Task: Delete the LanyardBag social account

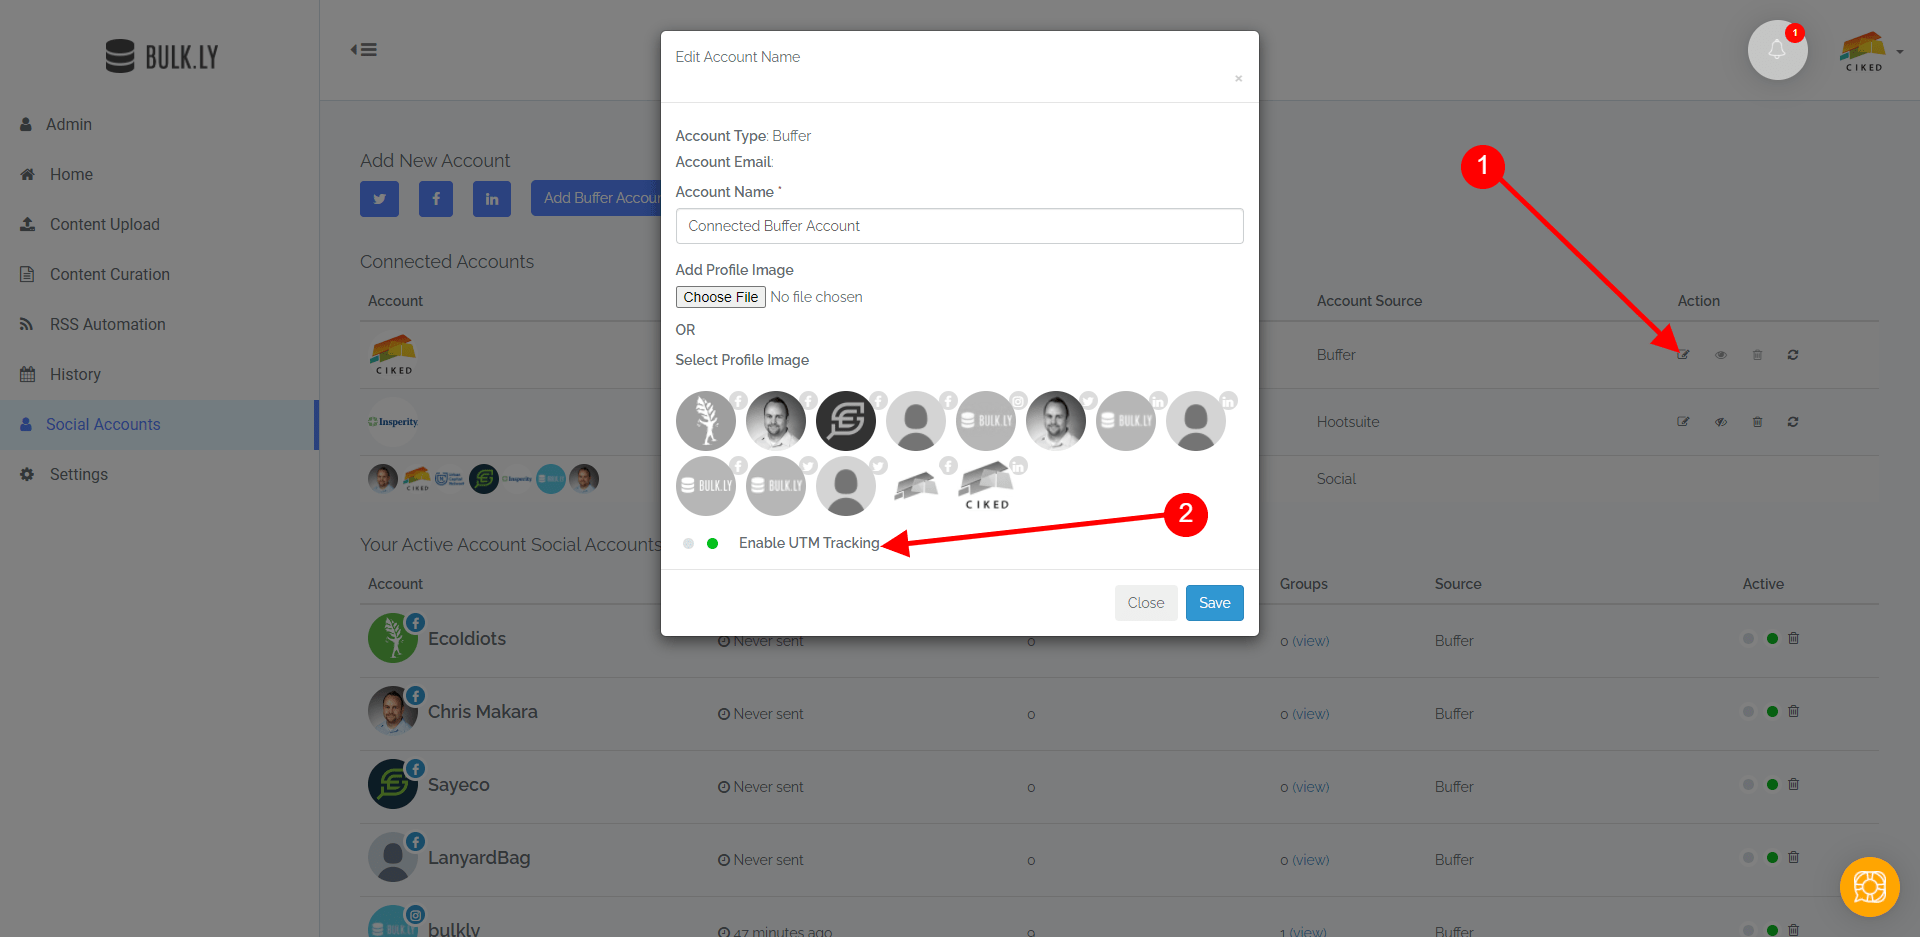Action: [x=1794, y=857]
